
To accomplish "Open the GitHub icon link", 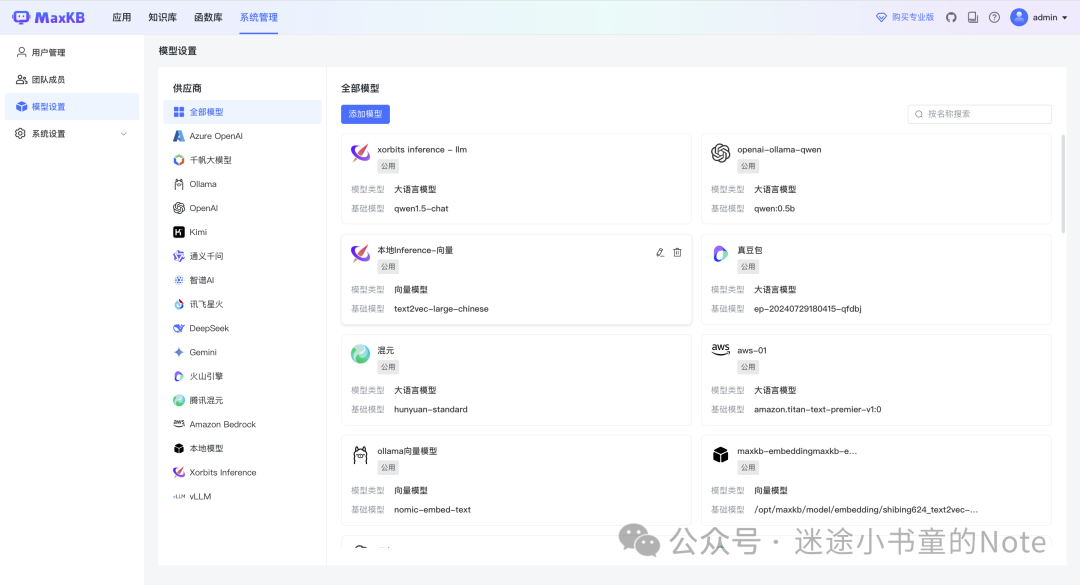I will point(951,17).
